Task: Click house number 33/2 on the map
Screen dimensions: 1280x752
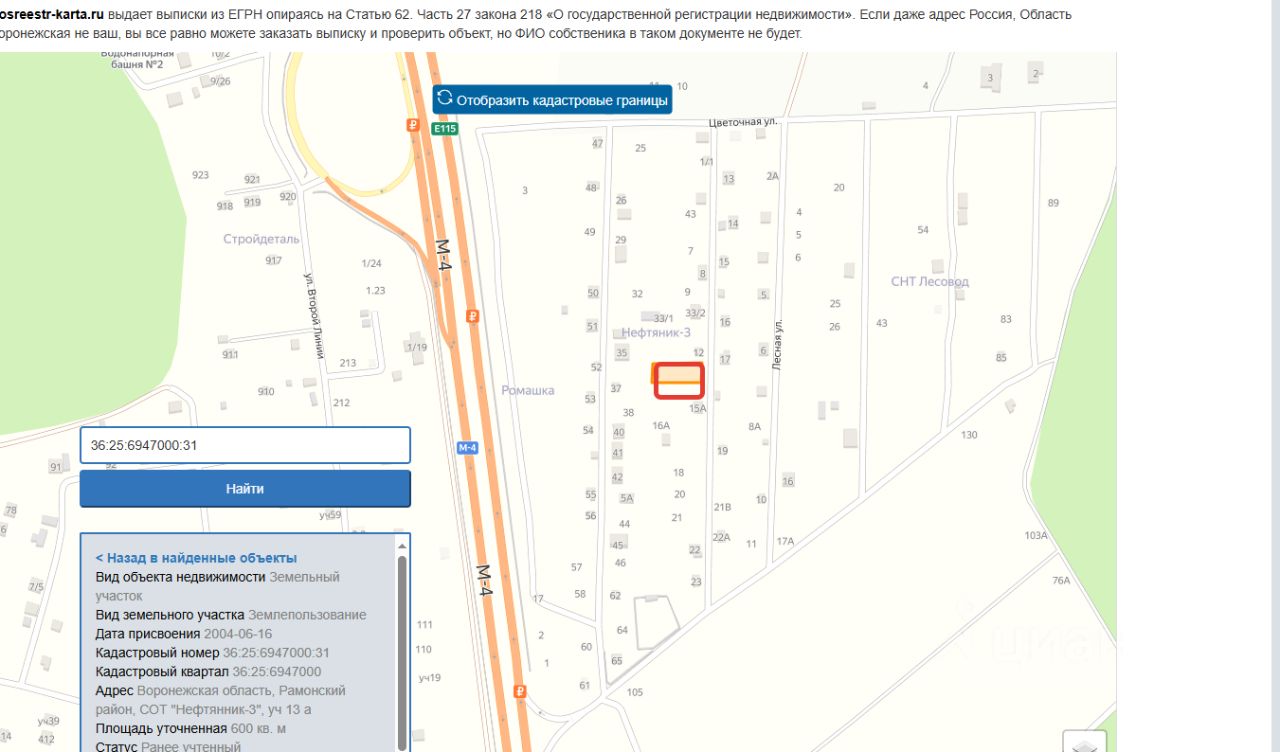Action: [695, 313]
